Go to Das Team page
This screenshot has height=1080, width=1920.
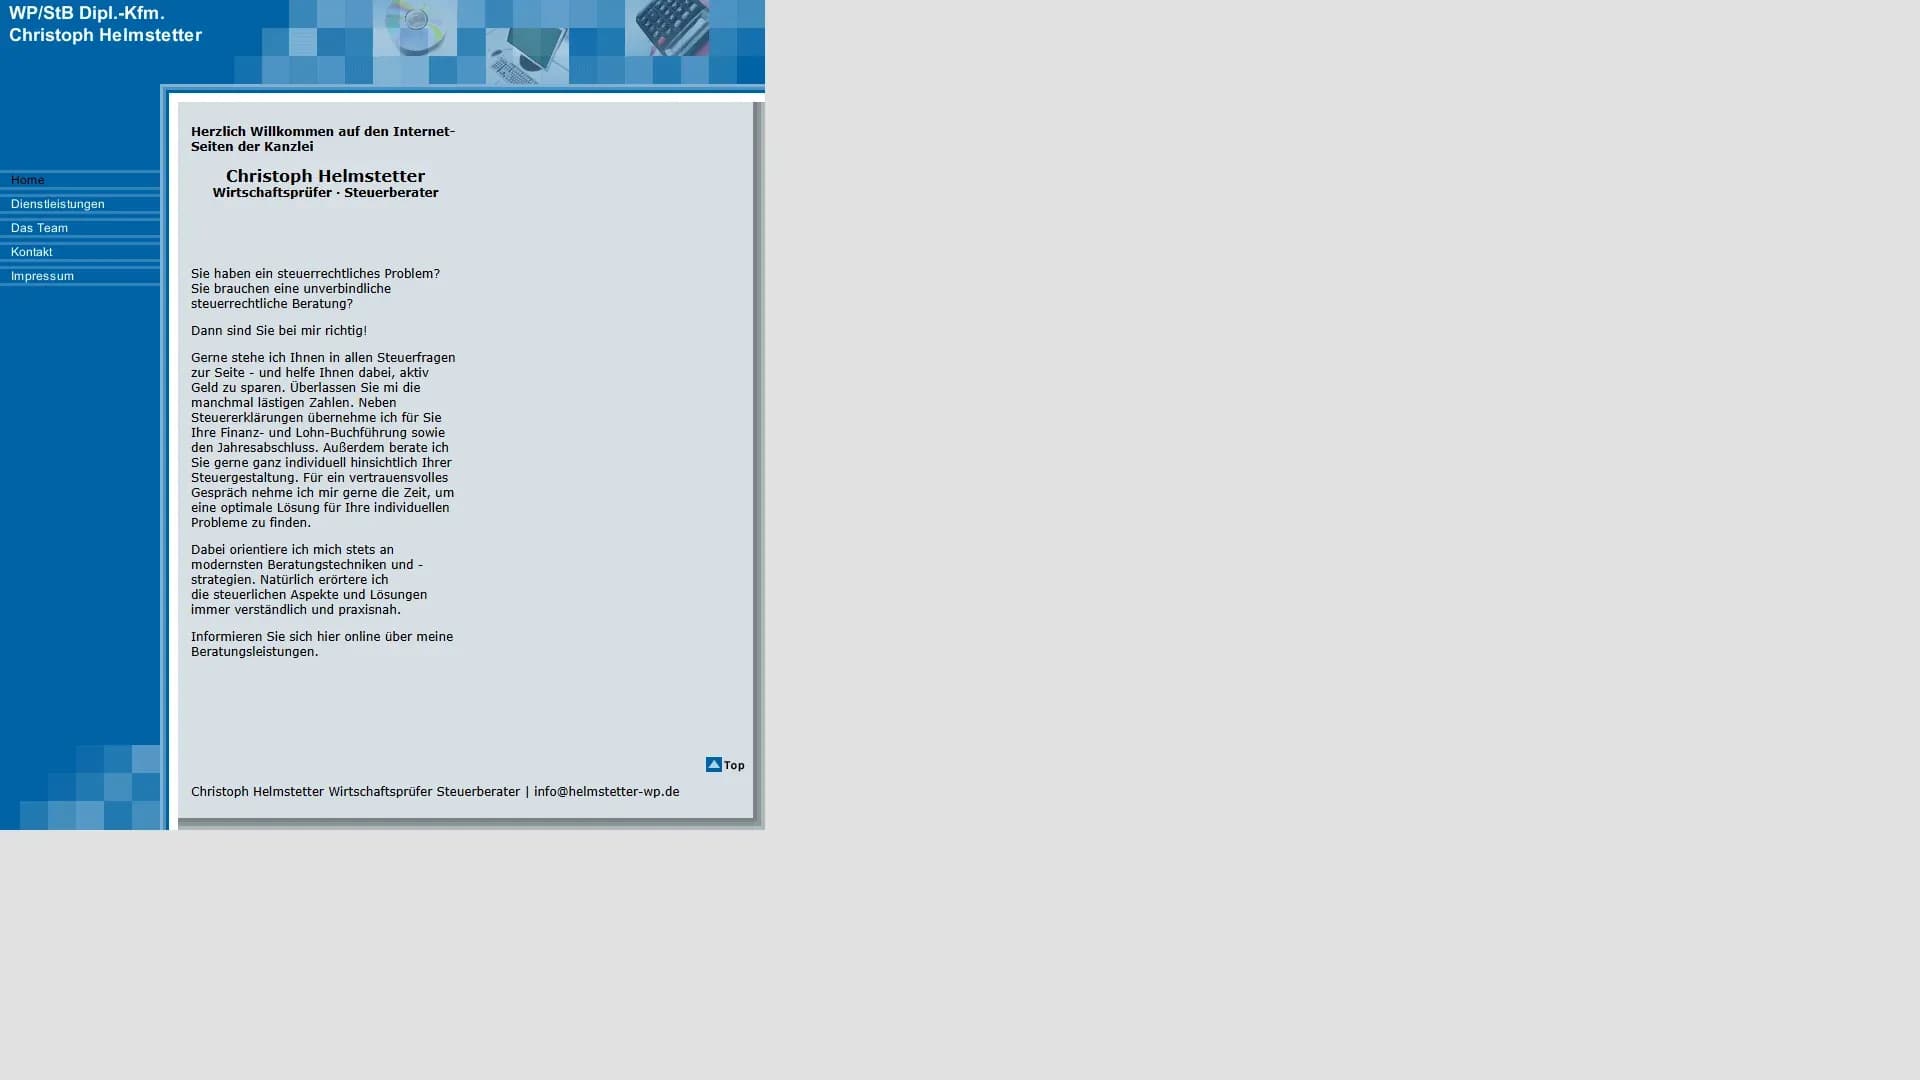click(x=40, y=228)
